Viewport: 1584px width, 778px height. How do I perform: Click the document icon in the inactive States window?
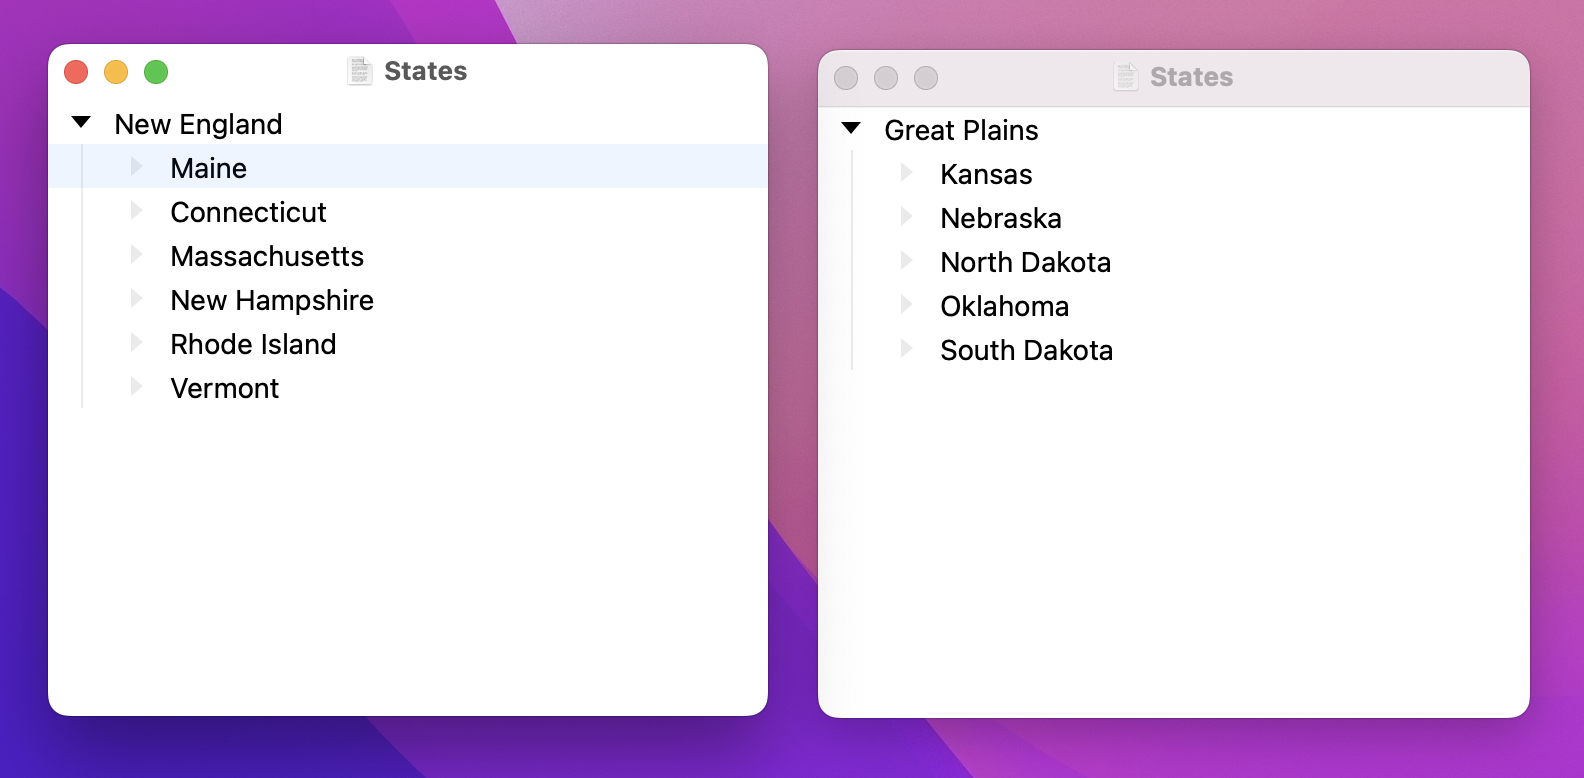(1126, 77)
